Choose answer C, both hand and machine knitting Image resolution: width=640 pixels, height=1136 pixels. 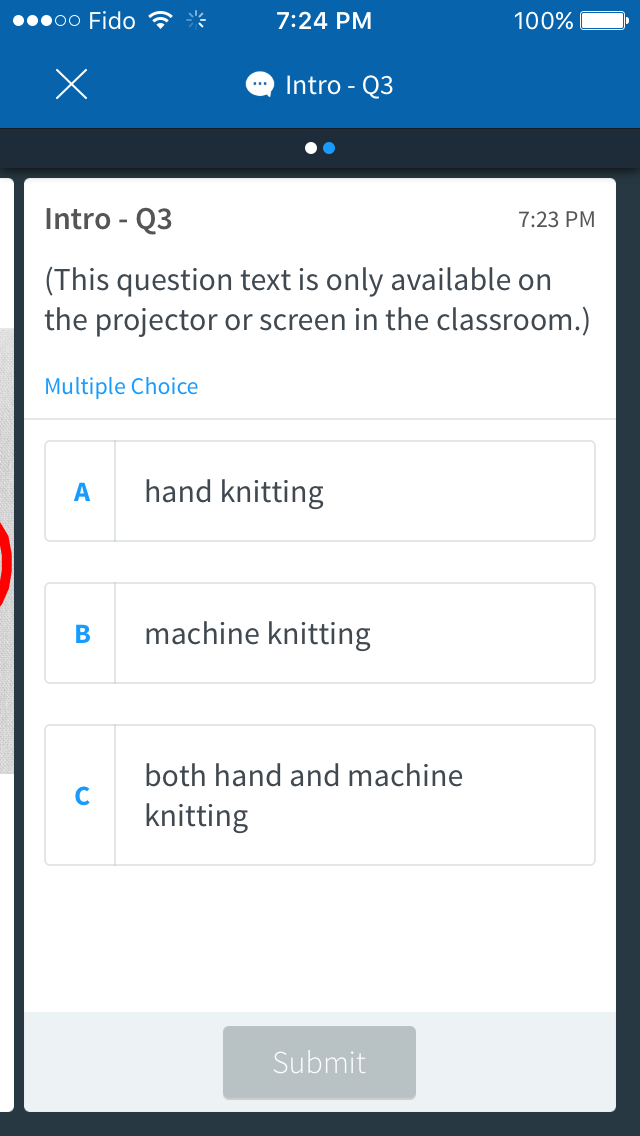(320, 794)
